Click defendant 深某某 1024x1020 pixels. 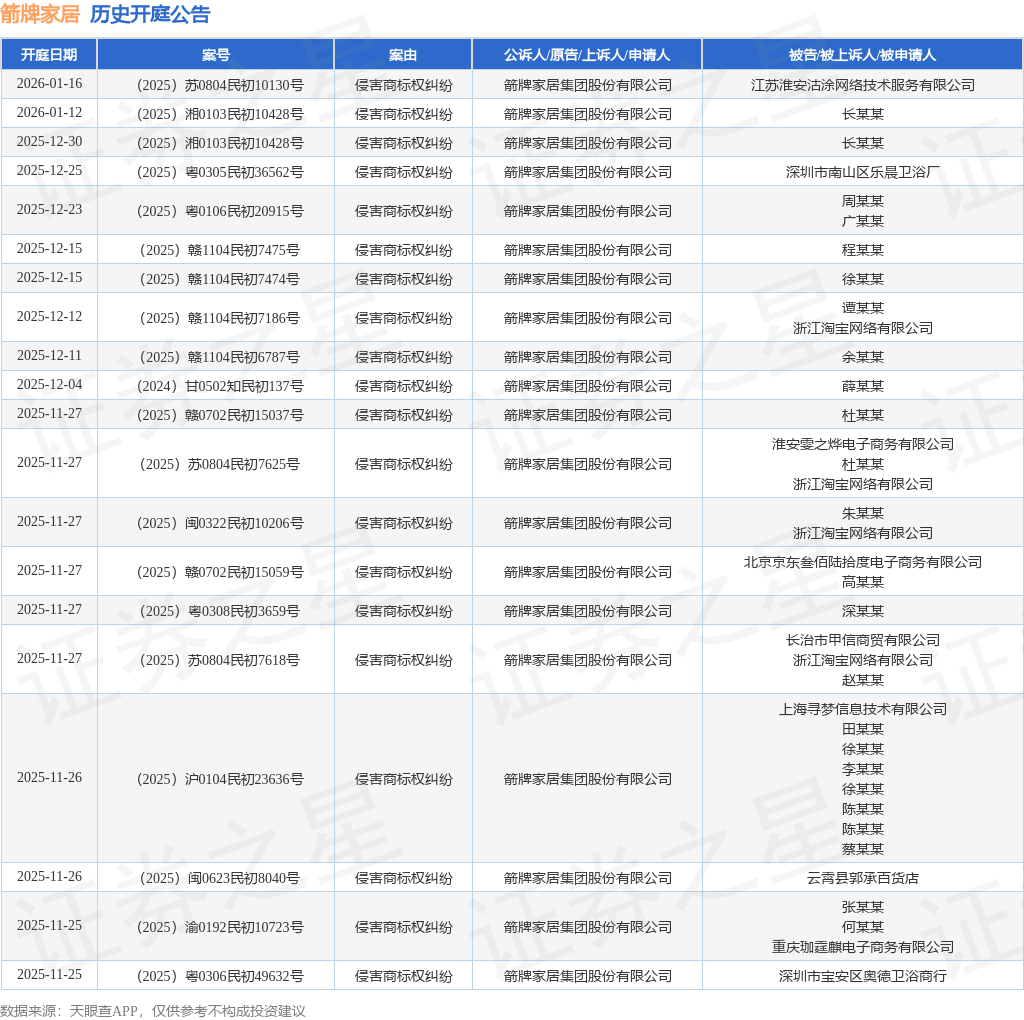(863, 611)
